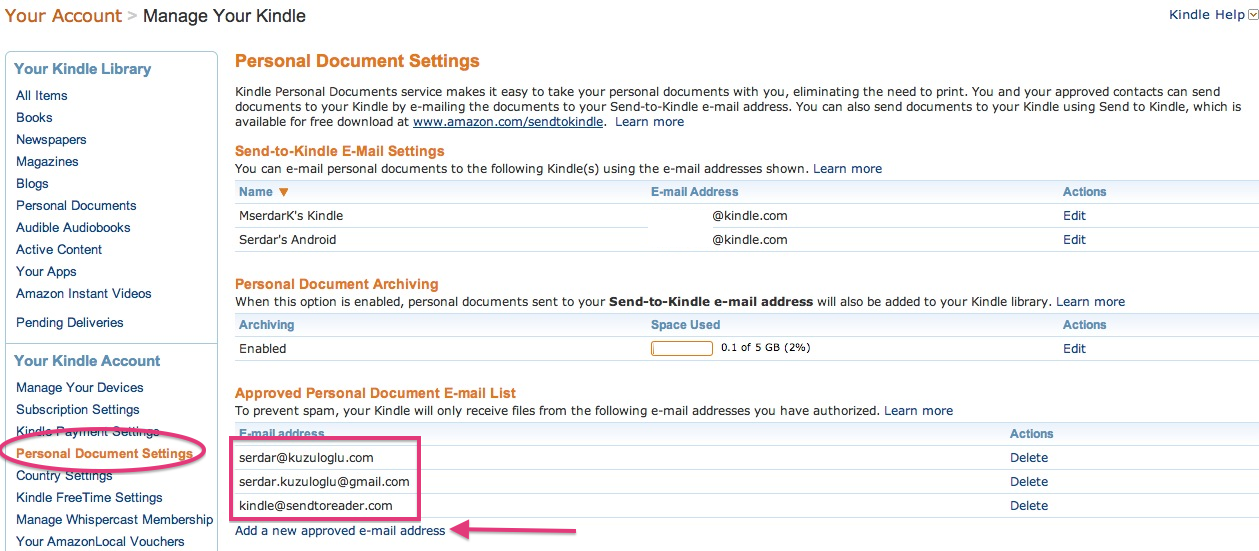Image resolution: width=1259 pixels, height=551 pixels.
Task: Edit the Personal Document Archiving setting
Action: click(x=1074, y=349)
